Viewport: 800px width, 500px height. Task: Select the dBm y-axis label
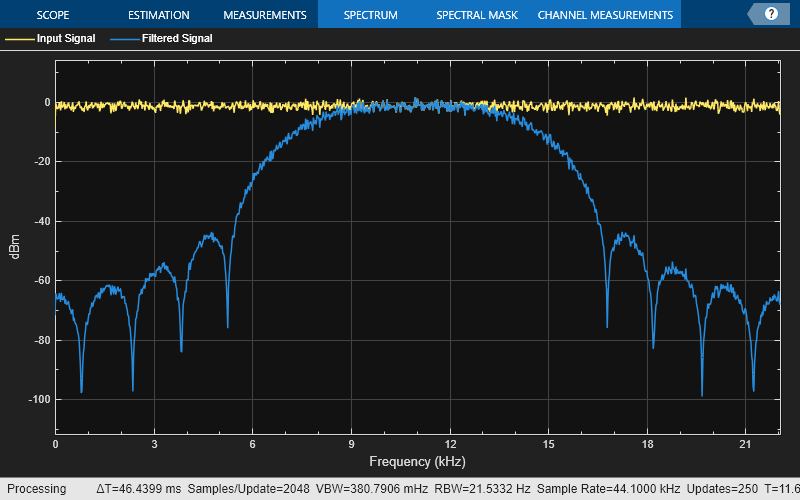[x=15, y=251]
